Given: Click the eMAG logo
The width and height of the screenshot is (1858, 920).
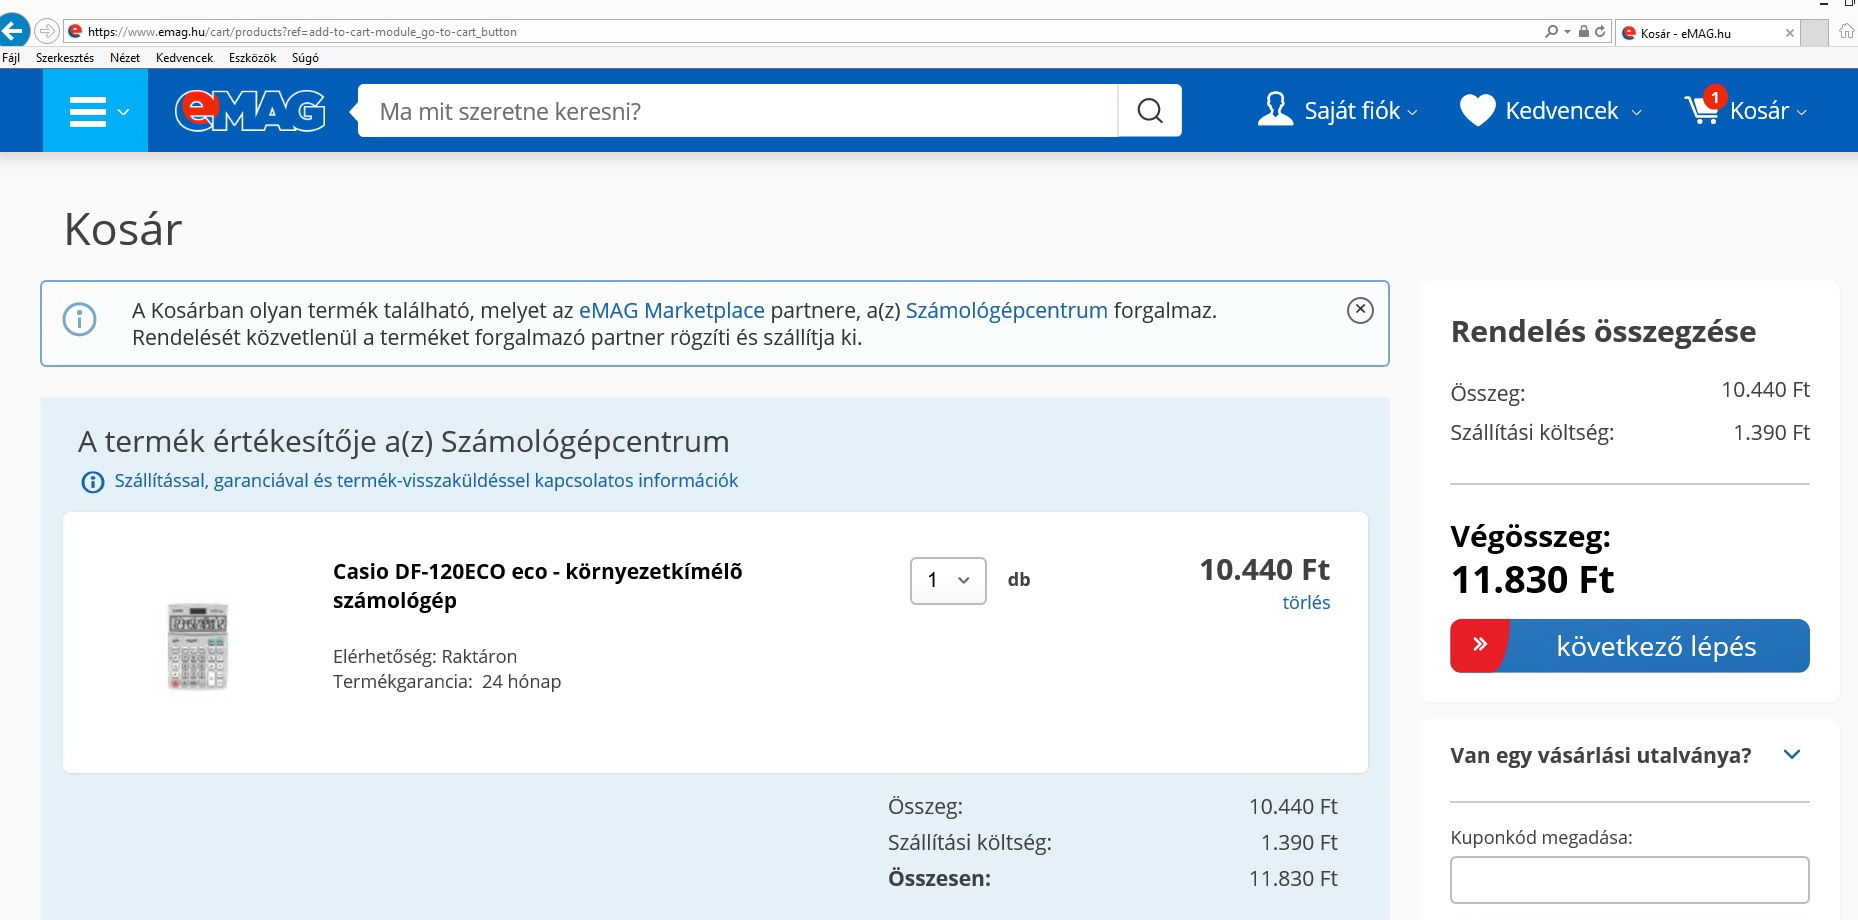Looking at the screenshot, I should tap(250, 110).
